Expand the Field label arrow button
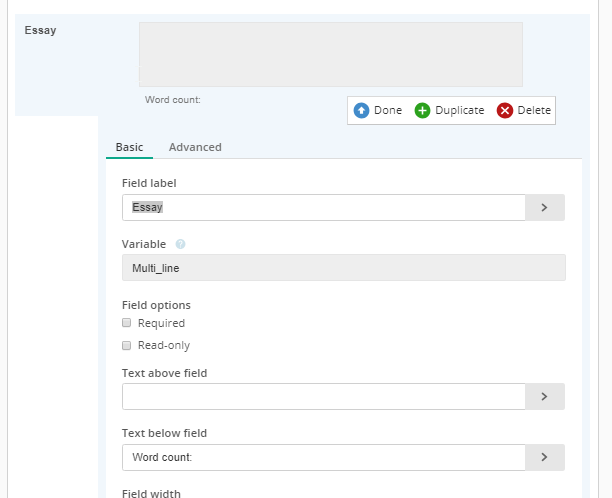This screenshot has width=612, height=498. [544, 207]
